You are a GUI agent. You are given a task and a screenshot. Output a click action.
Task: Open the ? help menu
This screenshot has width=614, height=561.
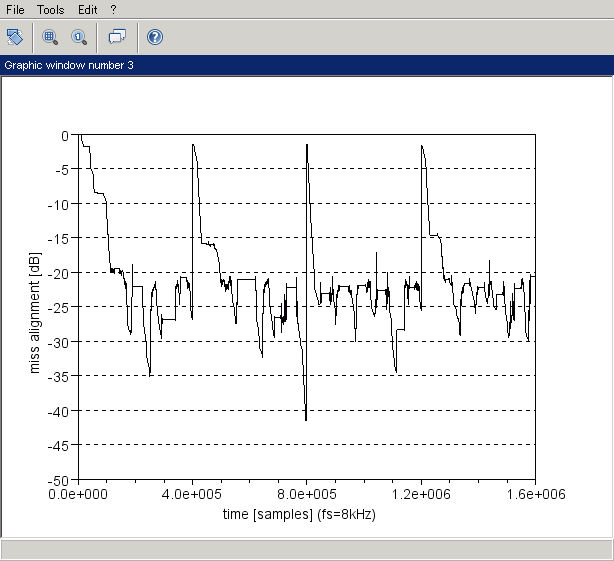point(114,8)
